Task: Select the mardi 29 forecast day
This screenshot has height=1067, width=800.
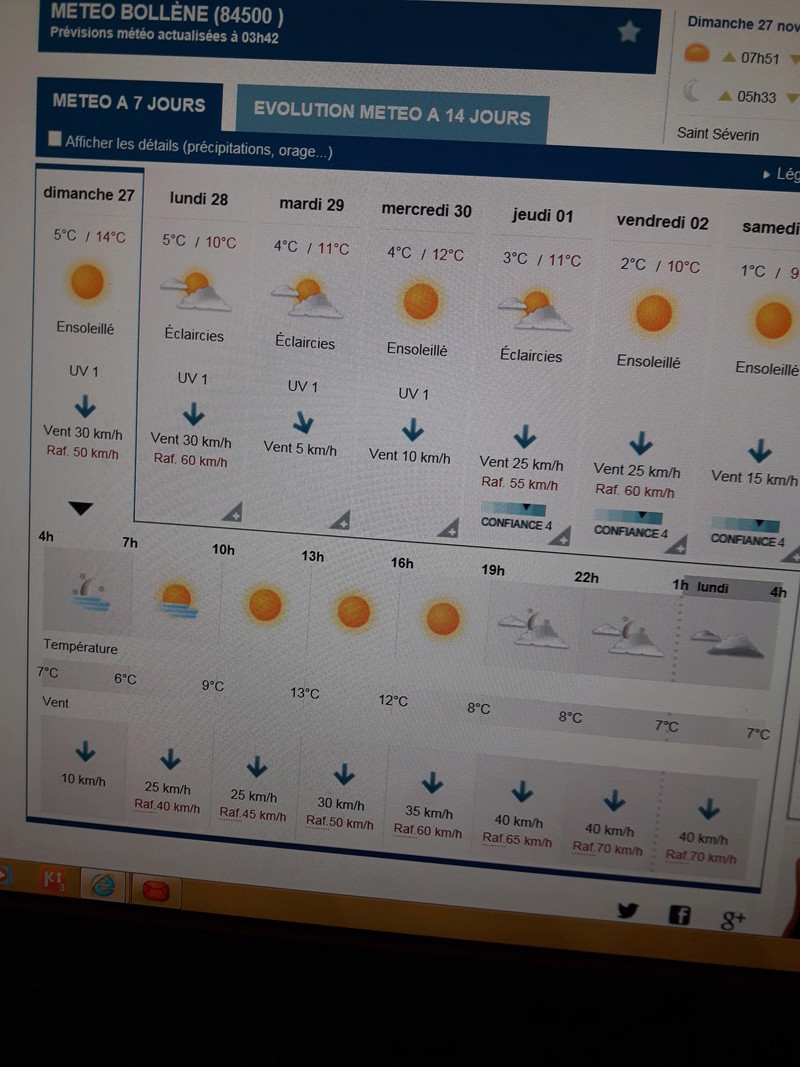Action: click(312, 204)
